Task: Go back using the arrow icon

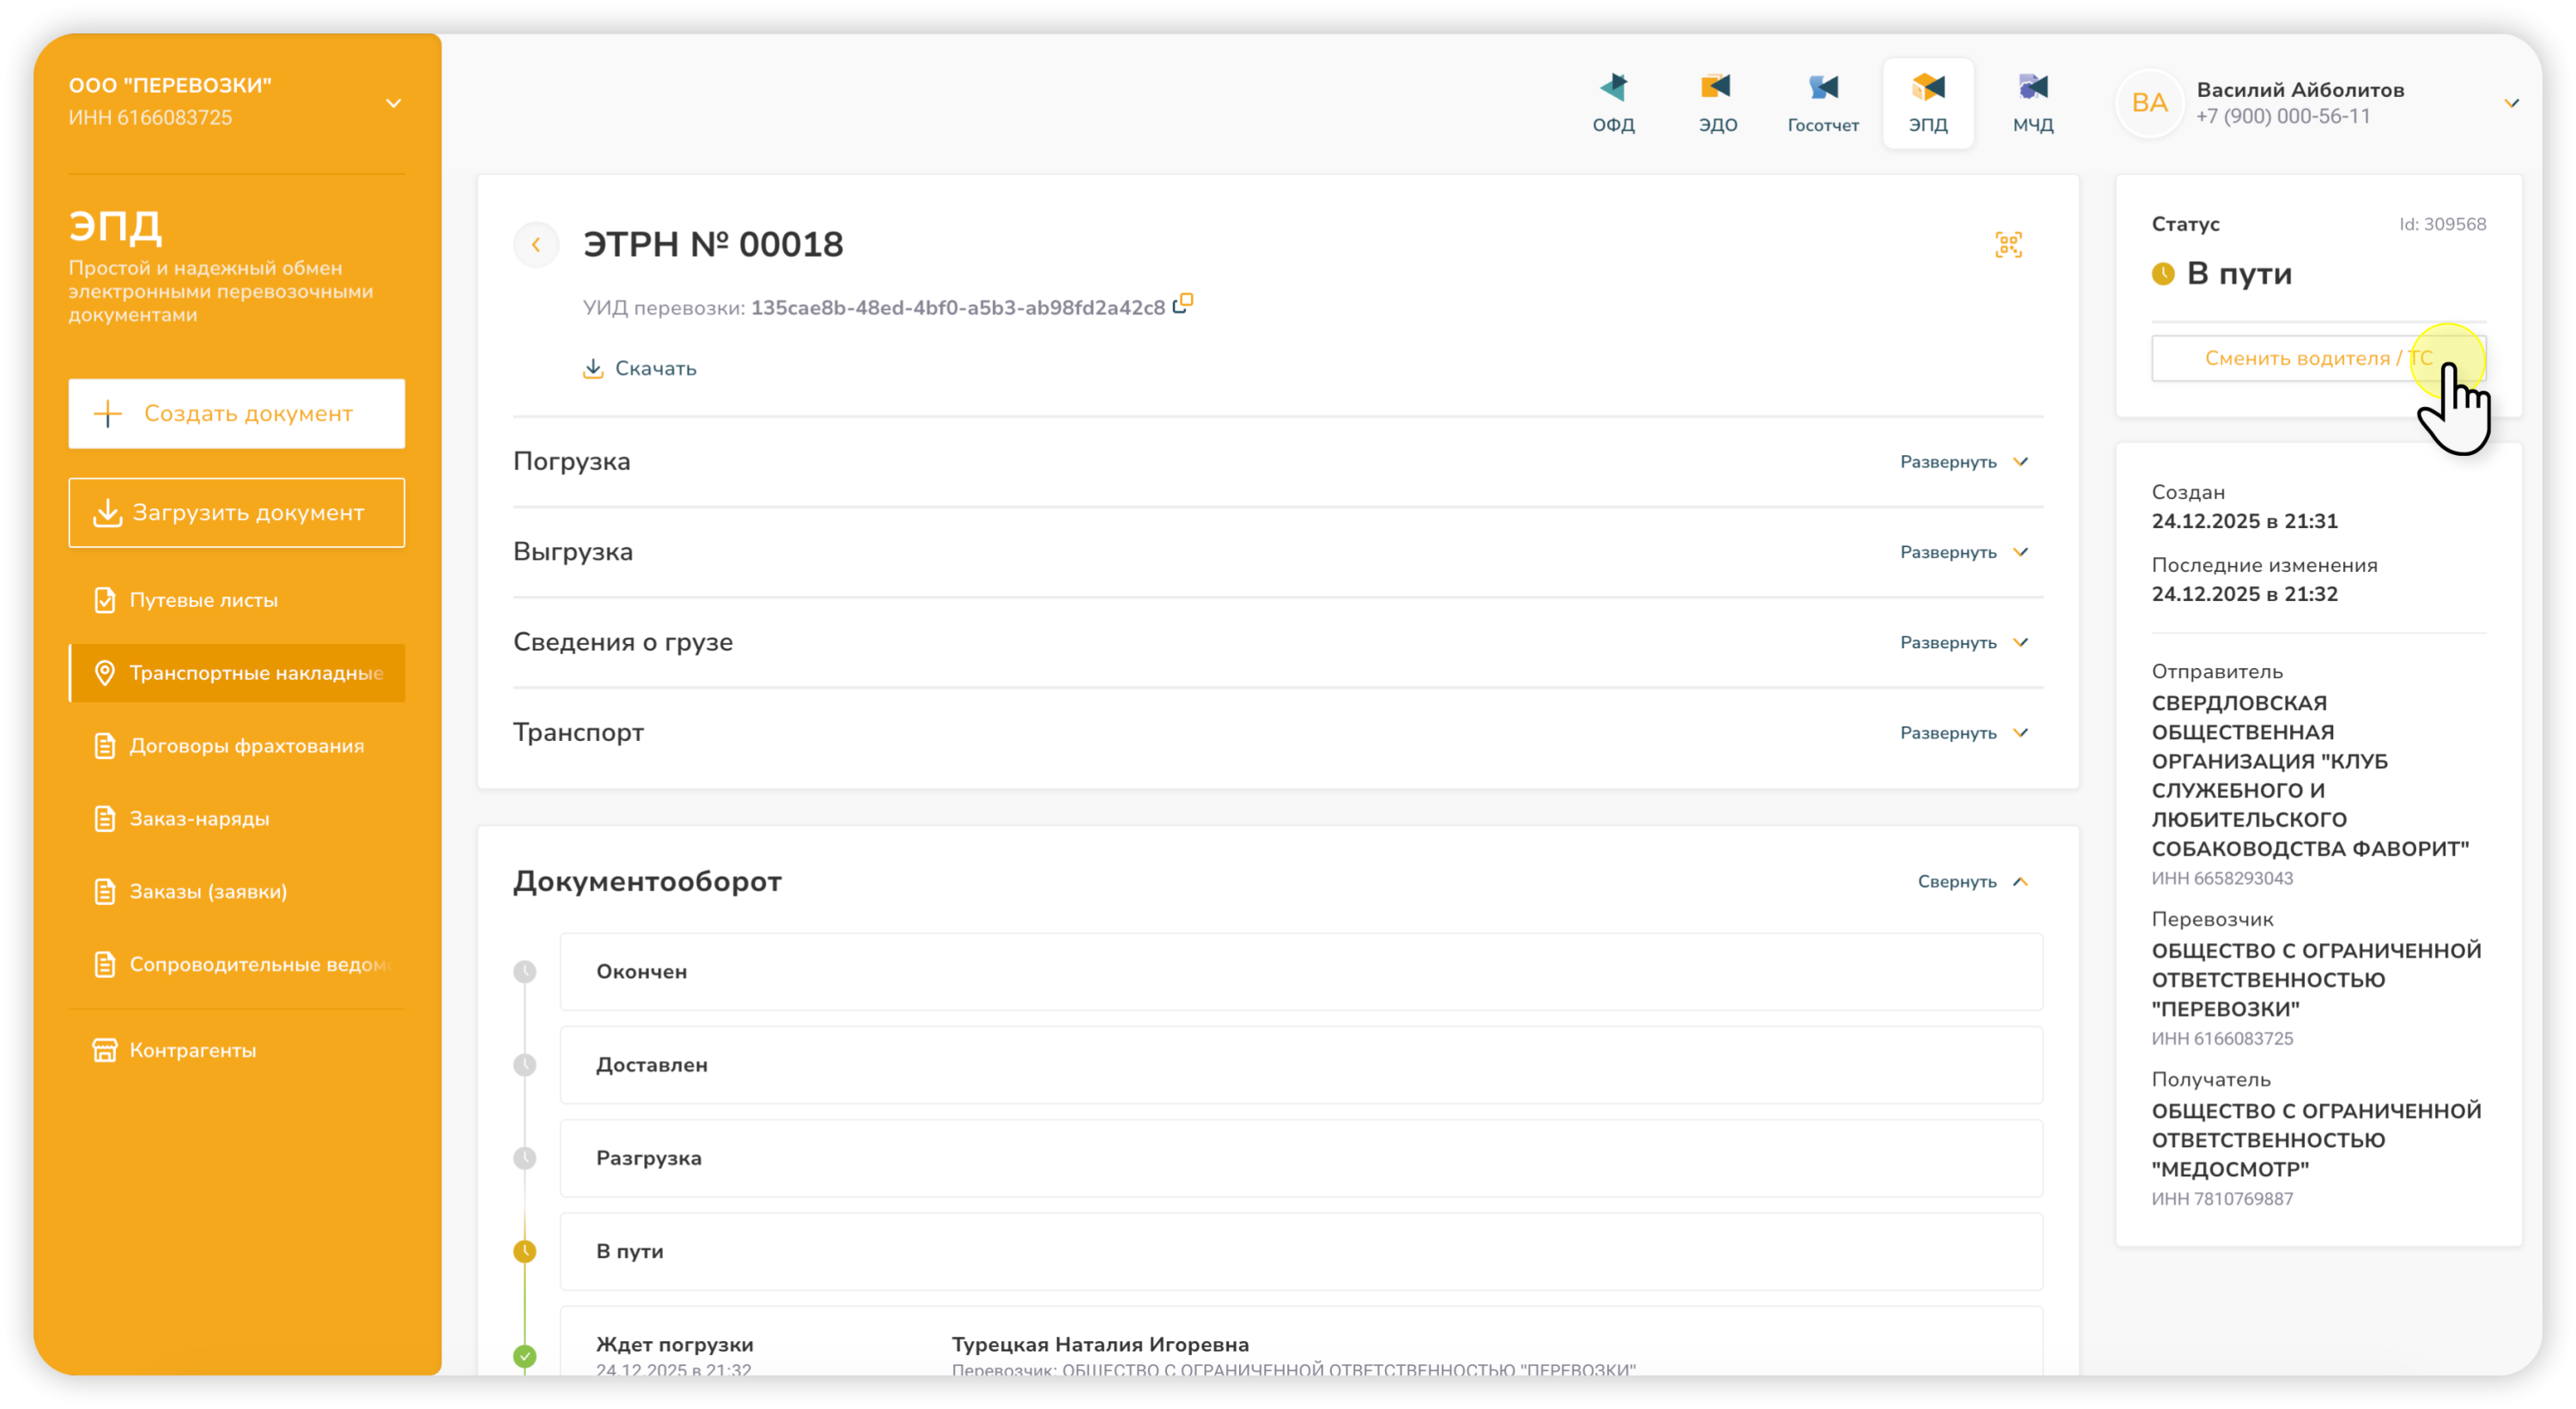Action: point(536,245)
